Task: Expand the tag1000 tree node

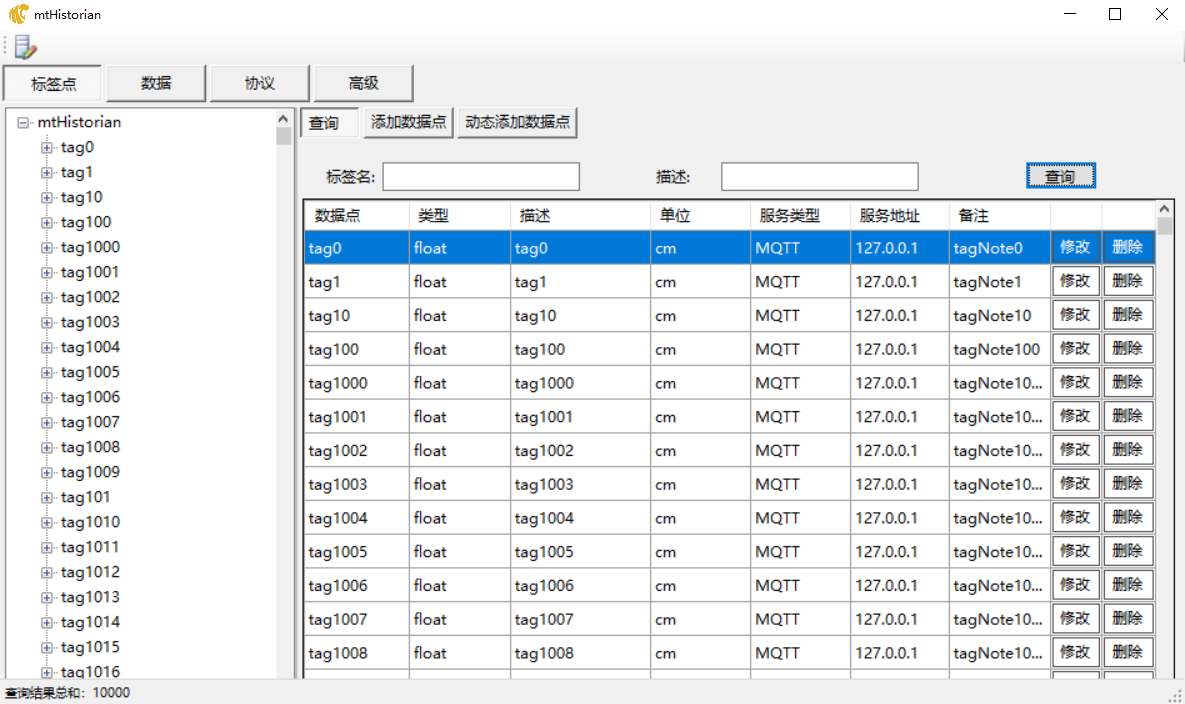Action: 46,248
